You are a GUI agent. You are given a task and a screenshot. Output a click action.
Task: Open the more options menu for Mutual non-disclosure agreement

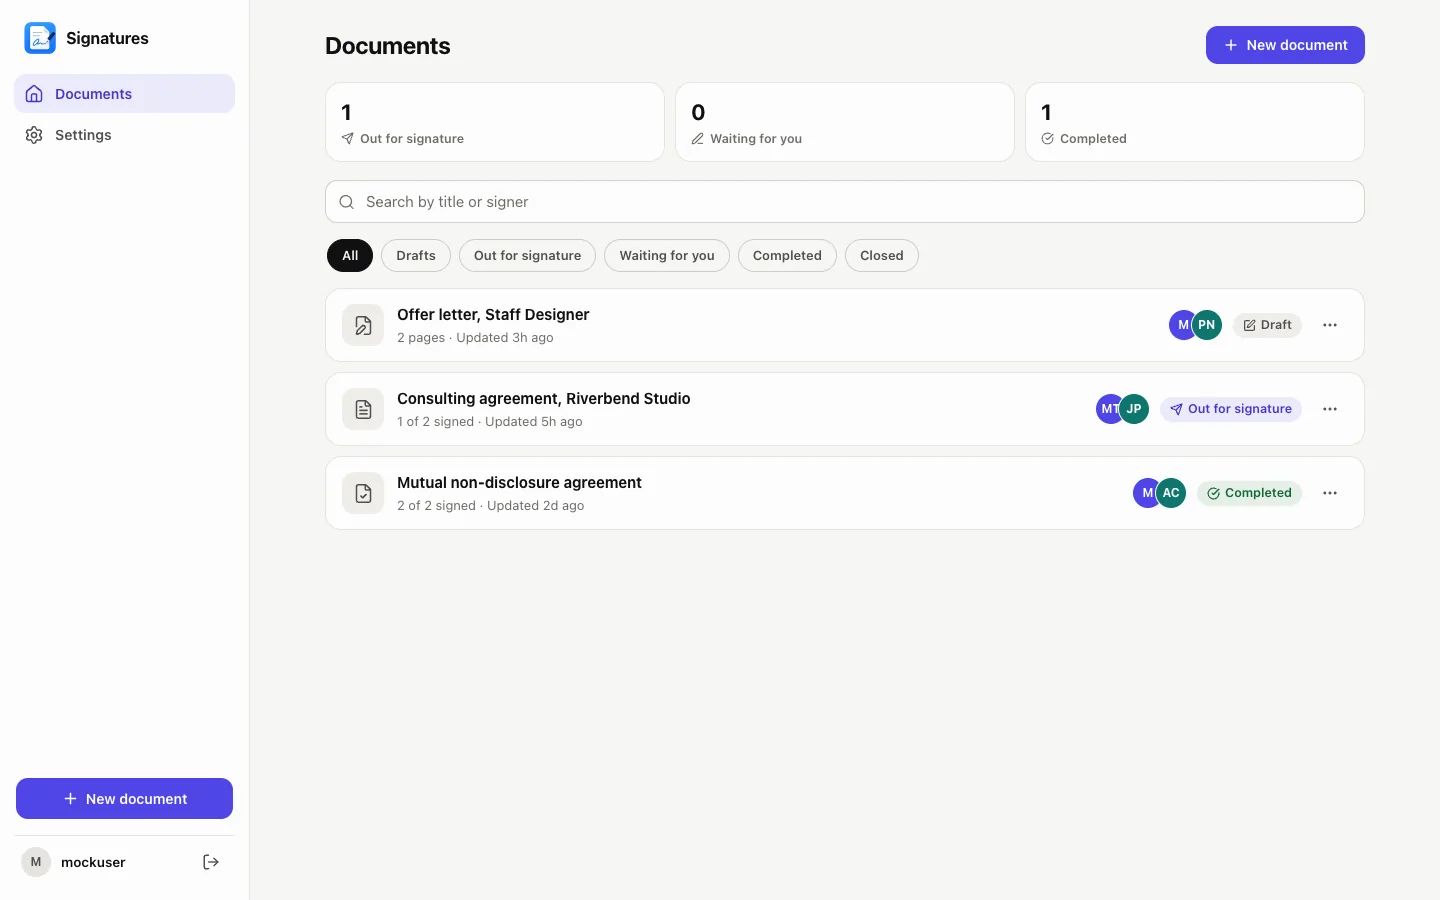click(x=1330, y=493)
